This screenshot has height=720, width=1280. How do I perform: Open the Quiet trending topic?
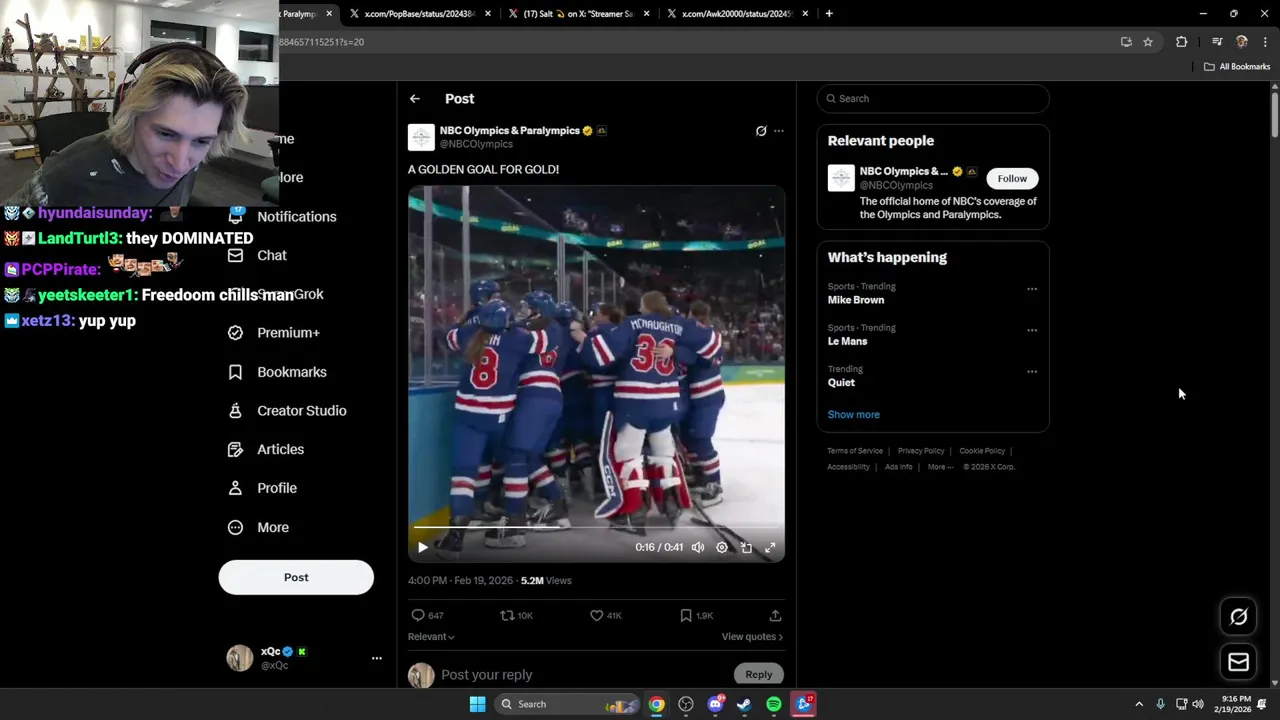(x=841, y=383)
